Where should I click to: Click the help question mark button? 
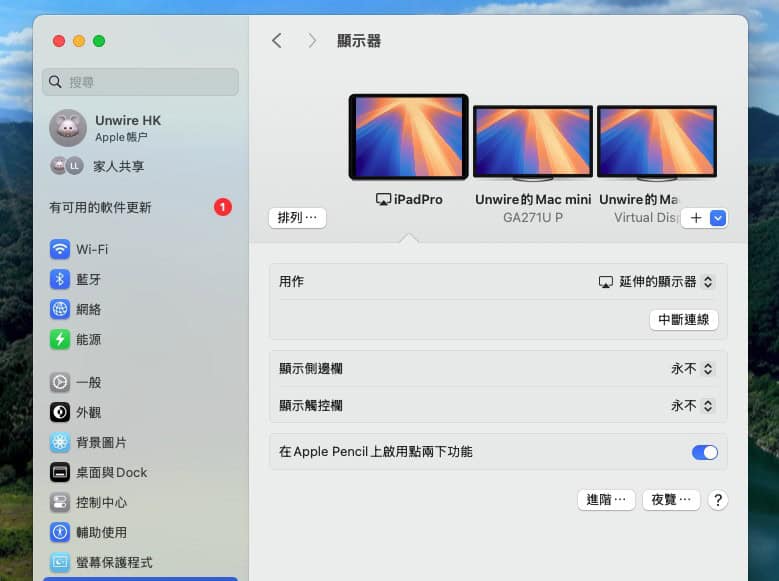pyautogui.click(x=717, y=499)
